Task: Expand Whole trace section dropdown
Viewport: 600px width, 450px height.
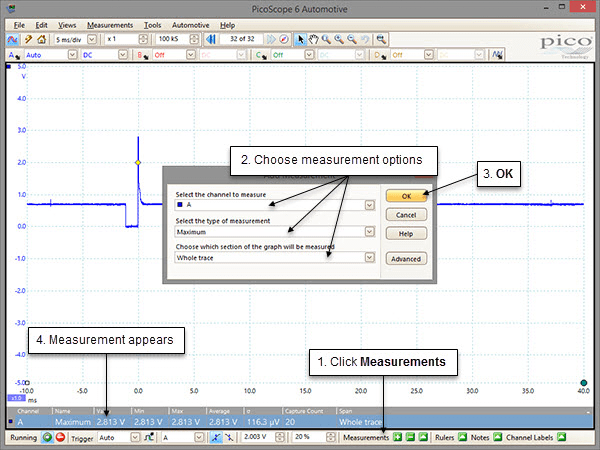Action: pyautogui.click(x=369, y=258)
